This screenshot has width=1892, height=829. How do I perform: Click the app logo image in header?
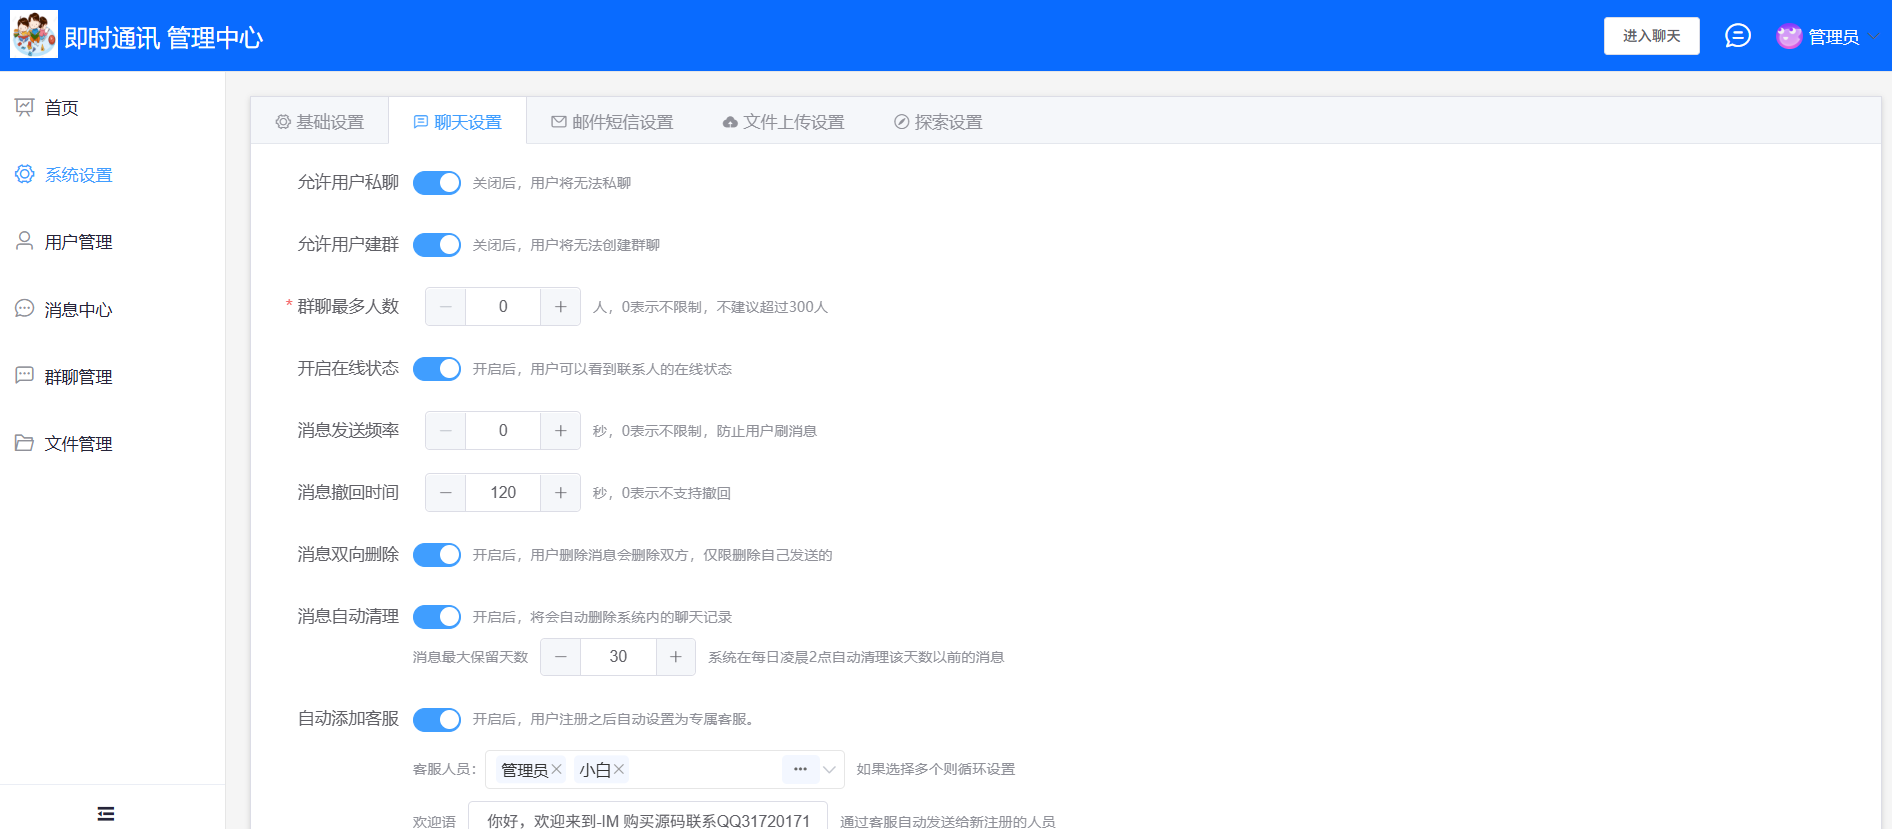coord(34,35)
